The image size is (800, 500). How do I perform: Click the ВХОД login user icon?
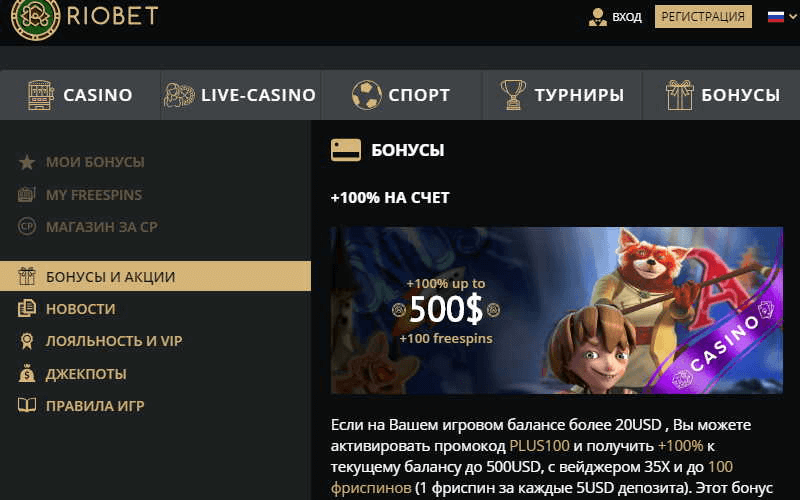597,17
